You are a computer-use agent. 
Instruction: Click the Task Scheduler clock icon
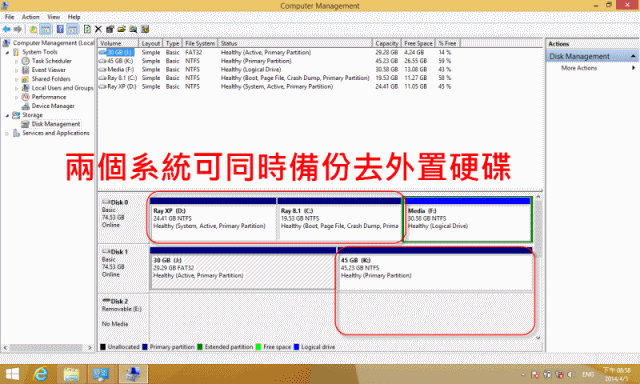pyautogui.click(x=25, y=61)
